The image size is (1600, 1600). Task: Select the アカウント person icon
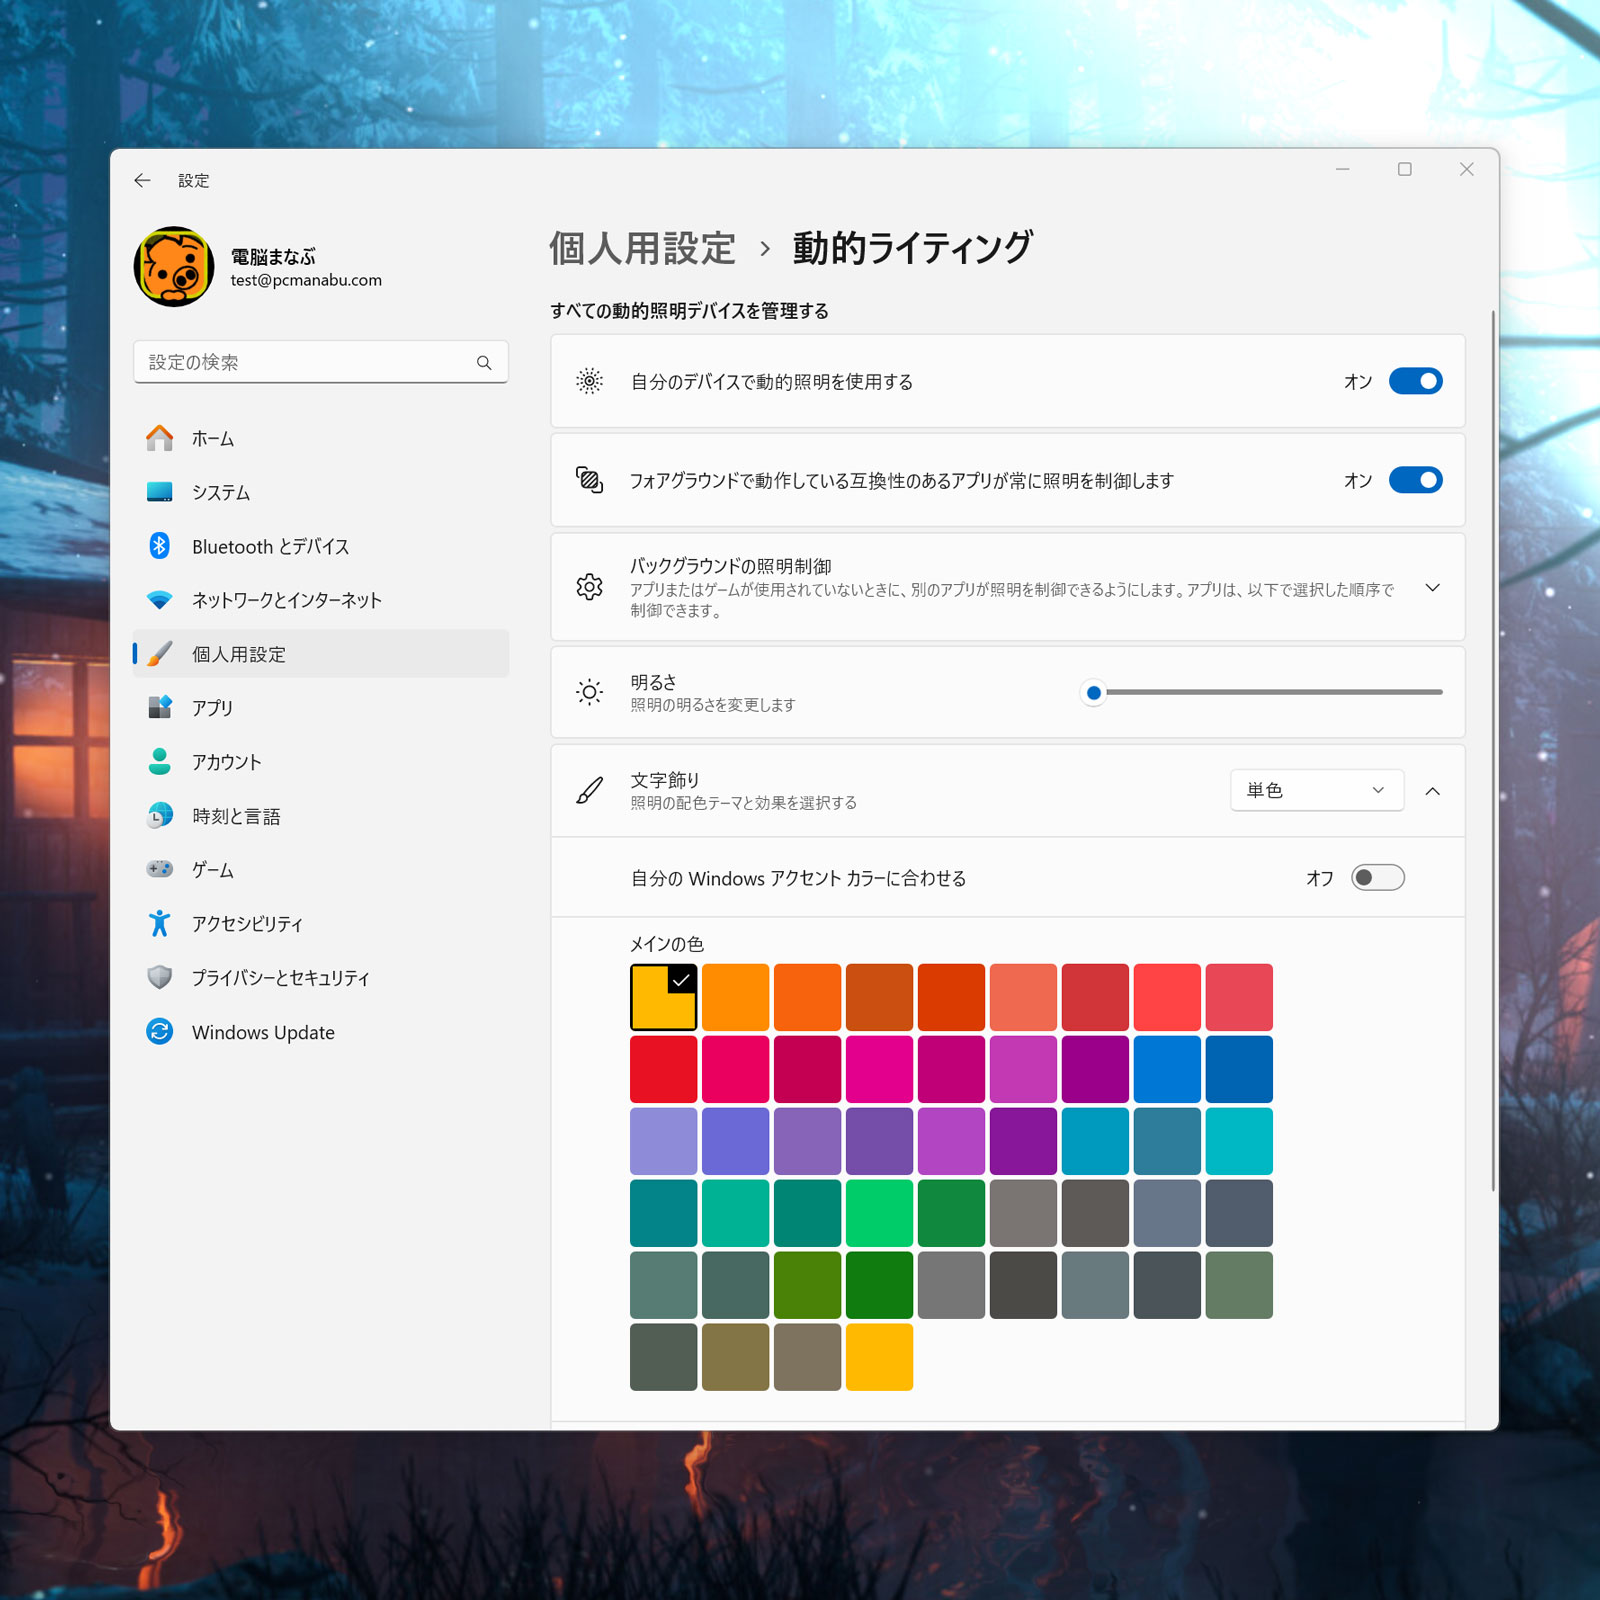point(161,761)
